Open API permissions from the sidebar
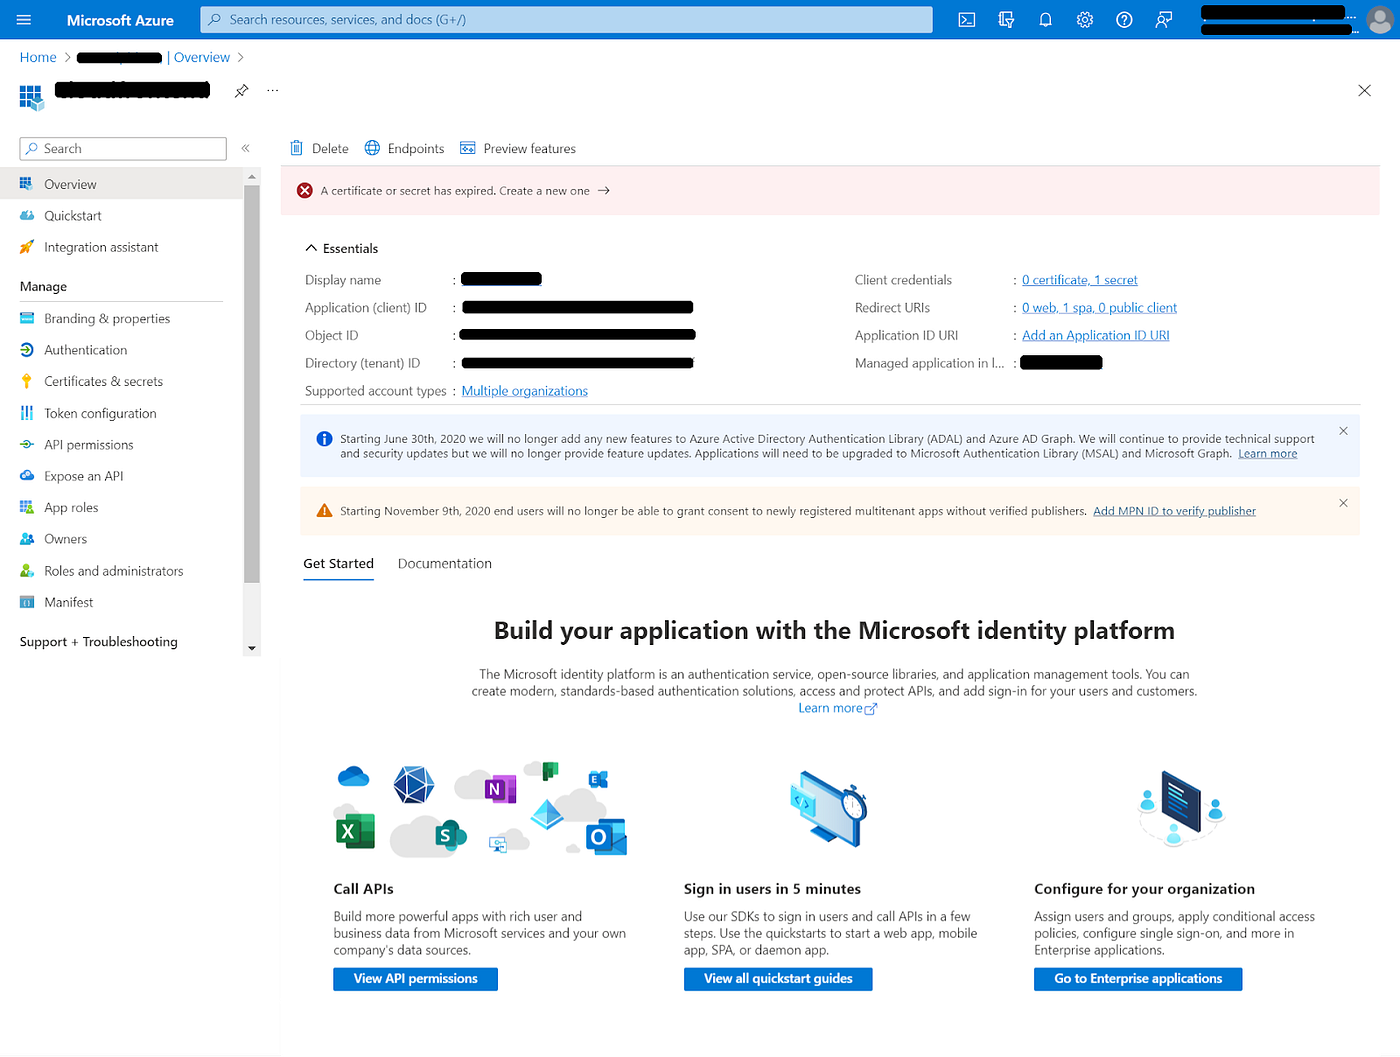 coord(87,444)
